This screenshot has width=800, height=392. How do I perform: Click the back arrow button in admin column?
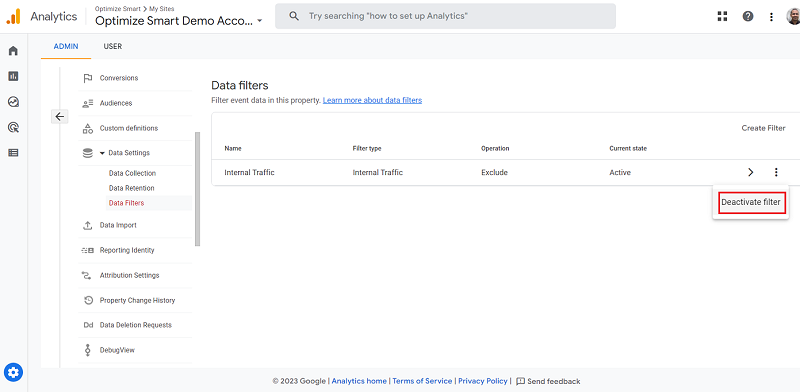click(60, 116)
